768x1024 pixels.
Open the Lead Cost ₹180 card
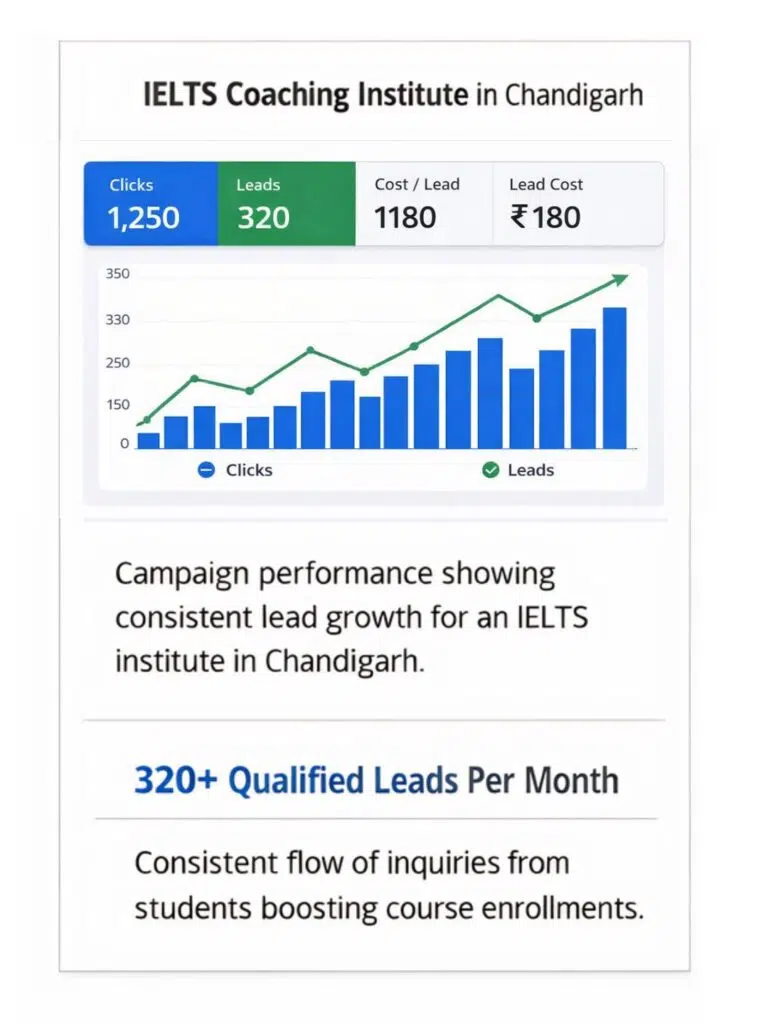point(578,204)
